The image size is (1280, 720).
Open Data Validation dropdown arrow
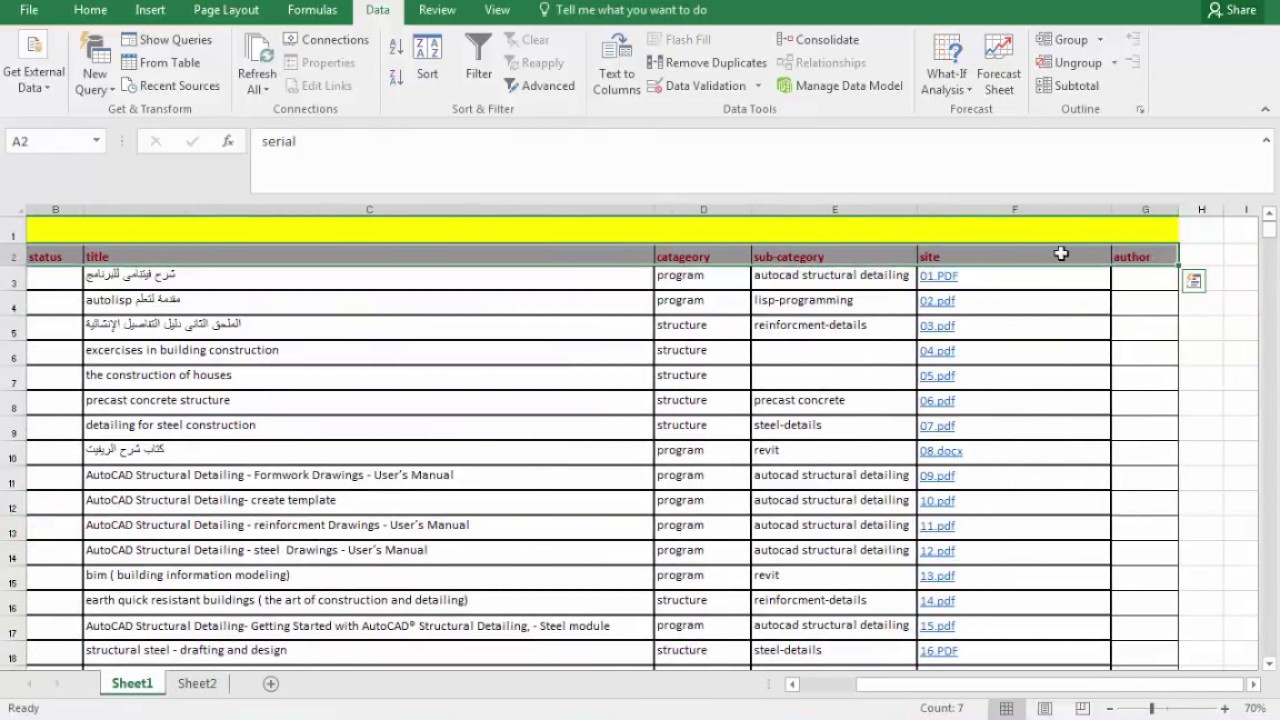758,86
